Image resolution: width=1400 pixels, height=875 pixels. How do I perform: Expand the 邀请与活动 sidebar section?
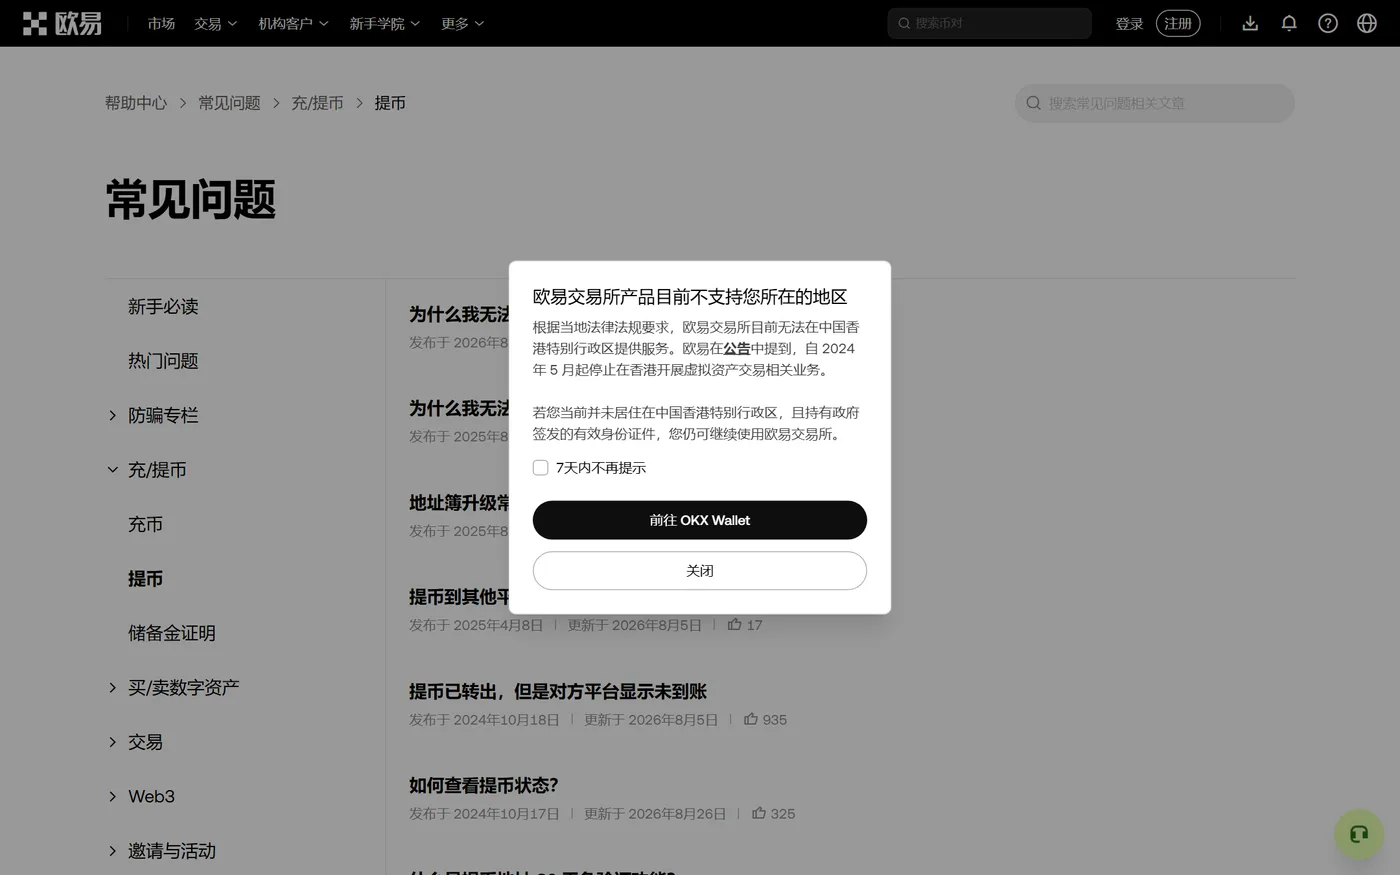click(113, 851)
